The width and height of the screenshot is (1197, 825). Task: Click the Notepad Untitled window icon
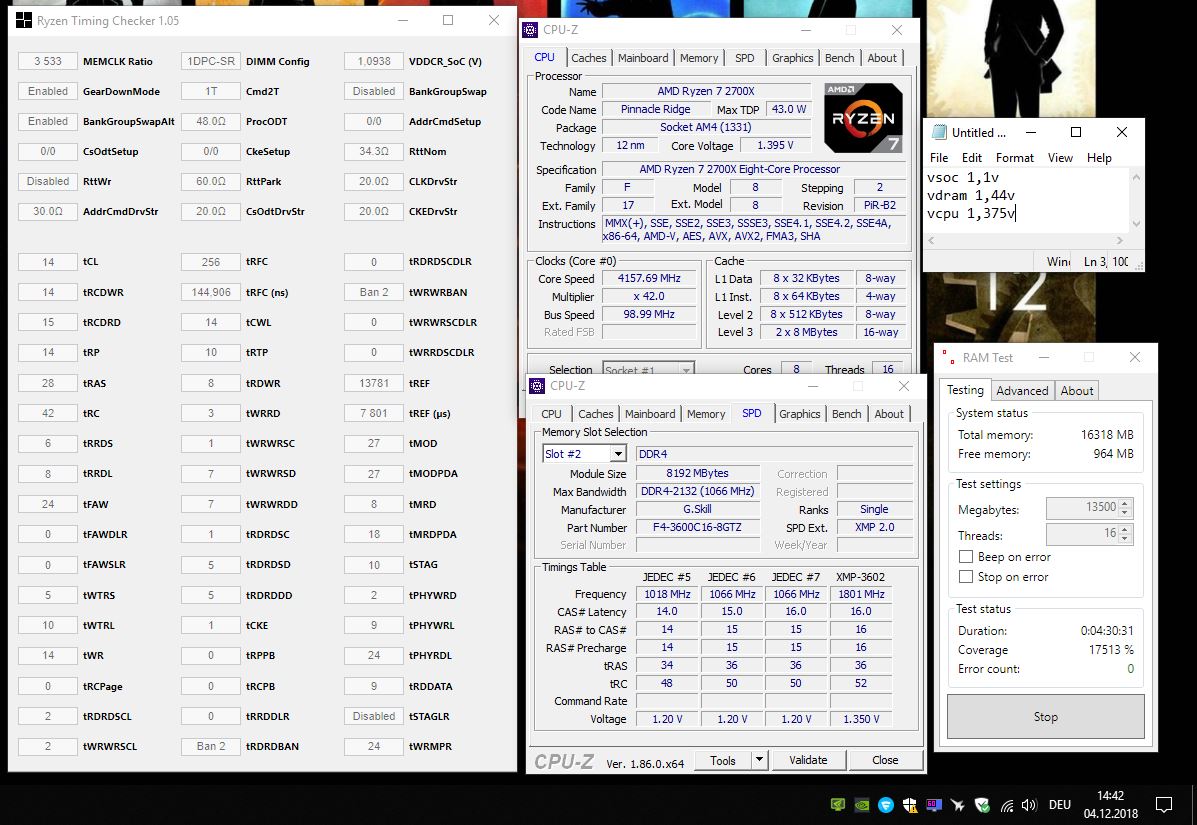939,132
